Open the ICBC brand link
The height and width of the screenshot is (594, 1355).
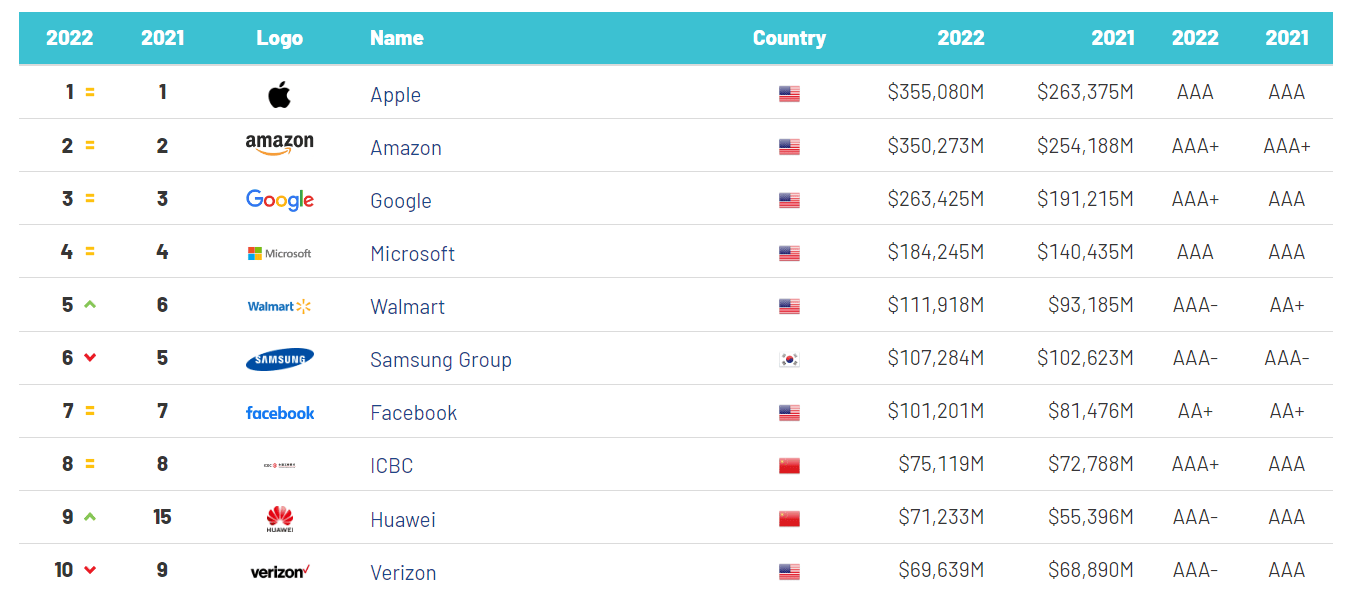[x=392, y=466]
